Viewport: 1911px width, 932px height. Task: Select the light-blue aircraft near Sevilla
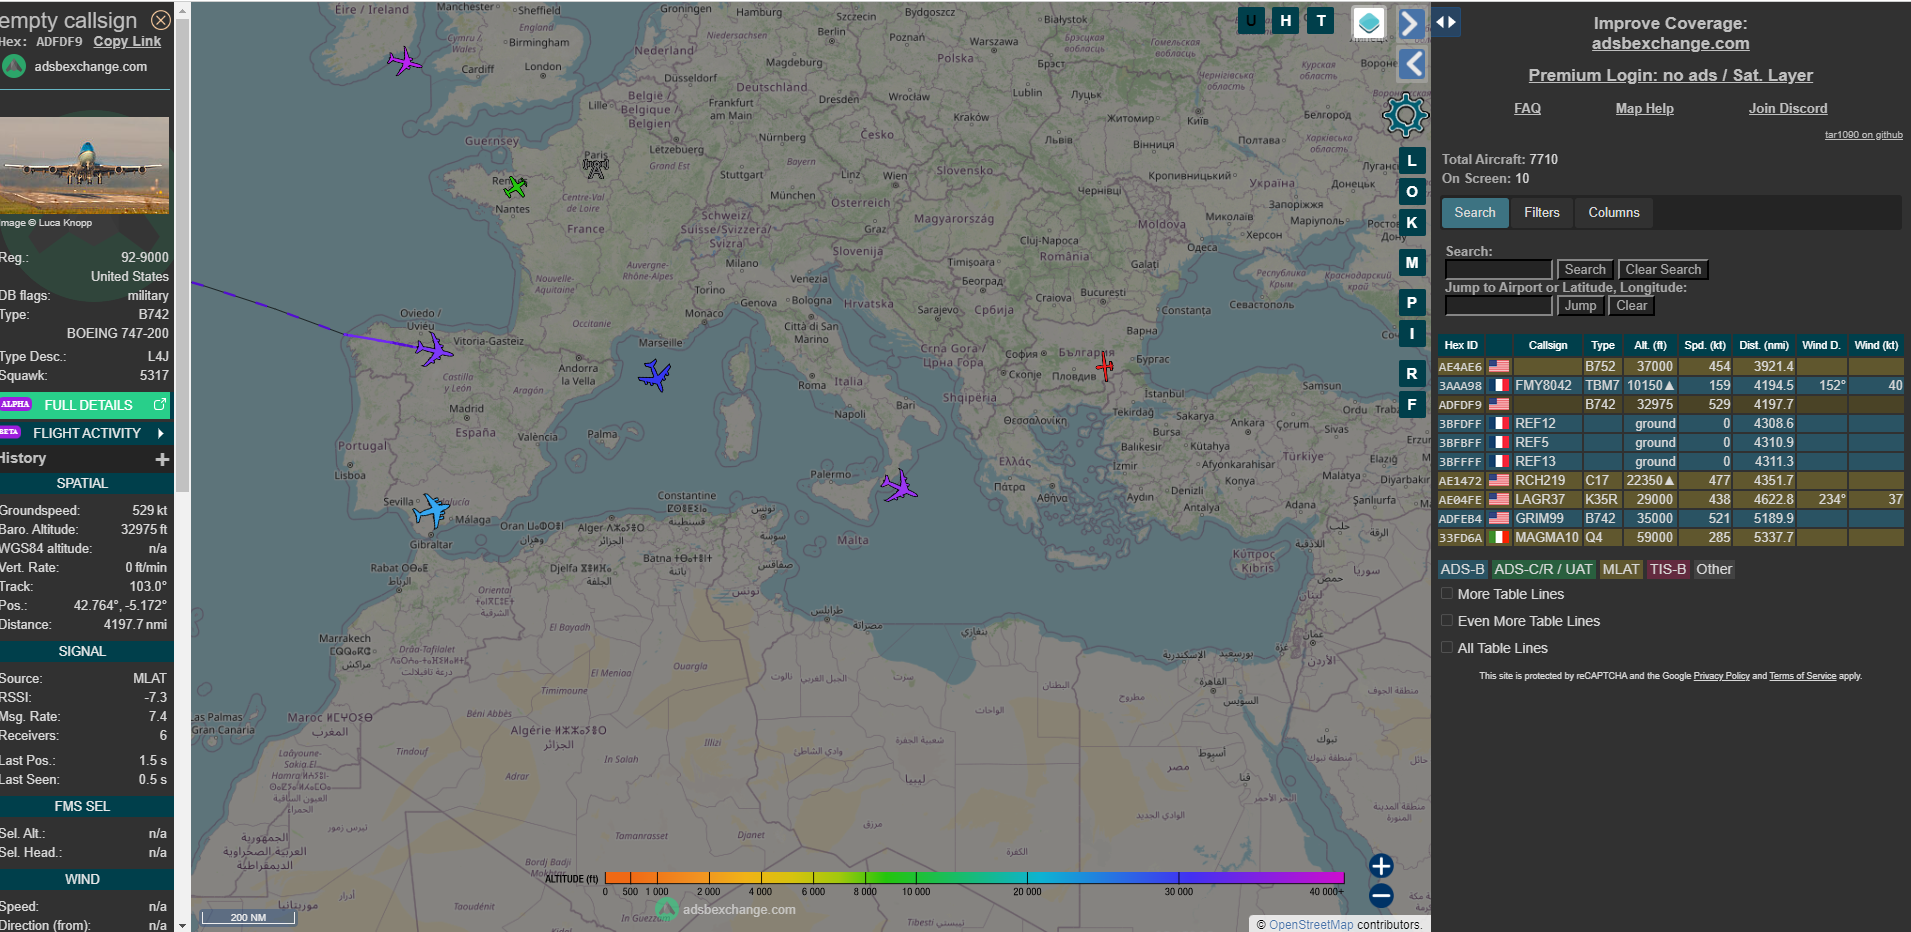[x=432, y=510]
